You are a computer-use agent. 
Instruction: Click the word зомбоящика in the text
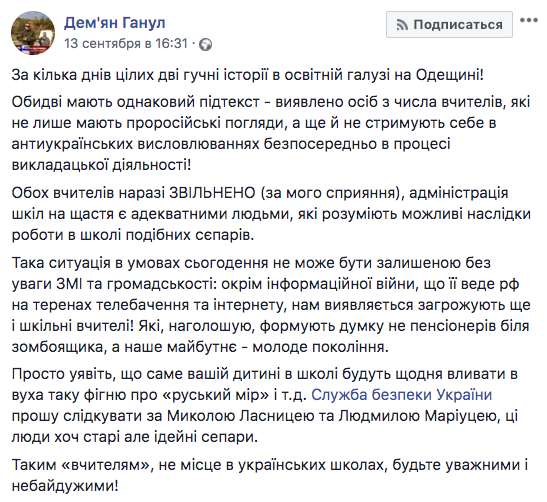pyautogui.click(x=59, y=347)
